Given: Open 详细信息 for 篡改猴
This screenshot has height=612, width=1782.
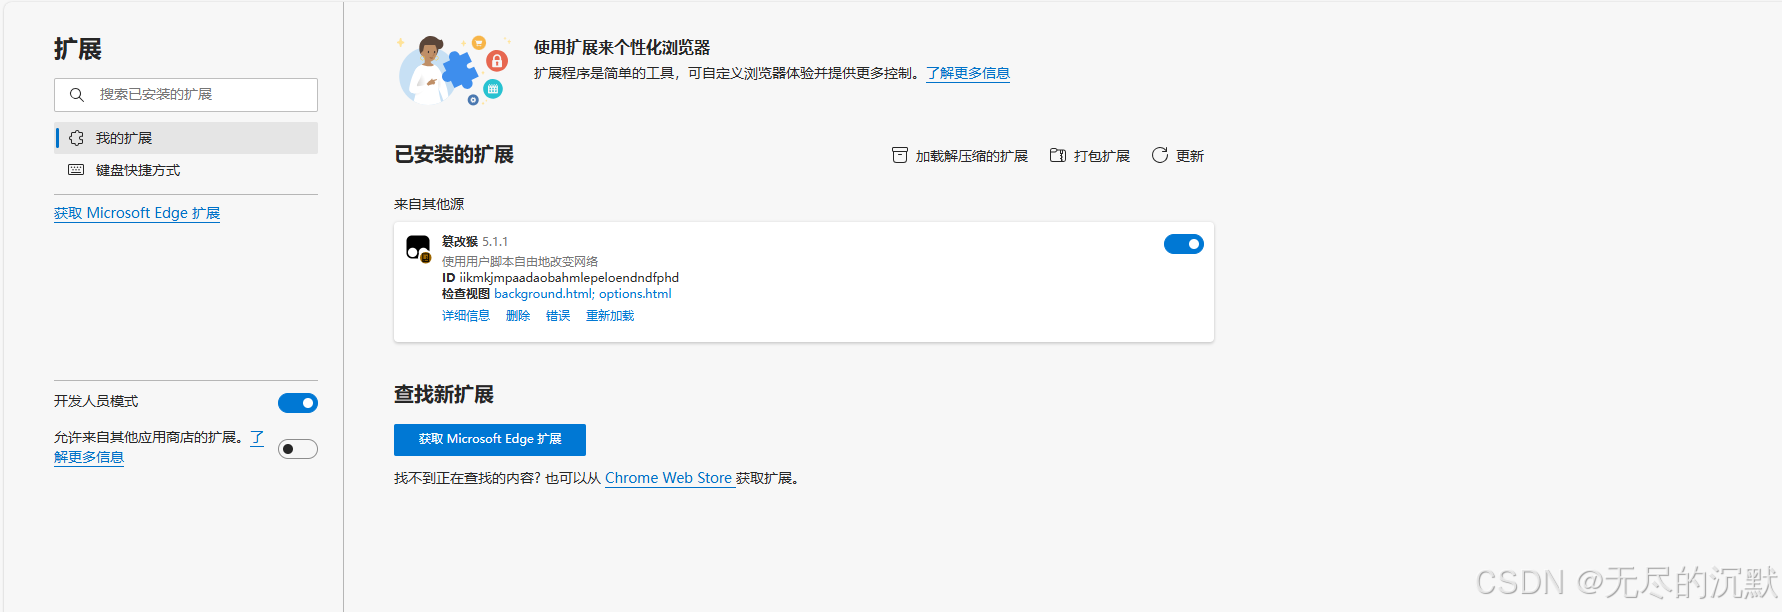Looking at the screenshot, I should 466,316.
